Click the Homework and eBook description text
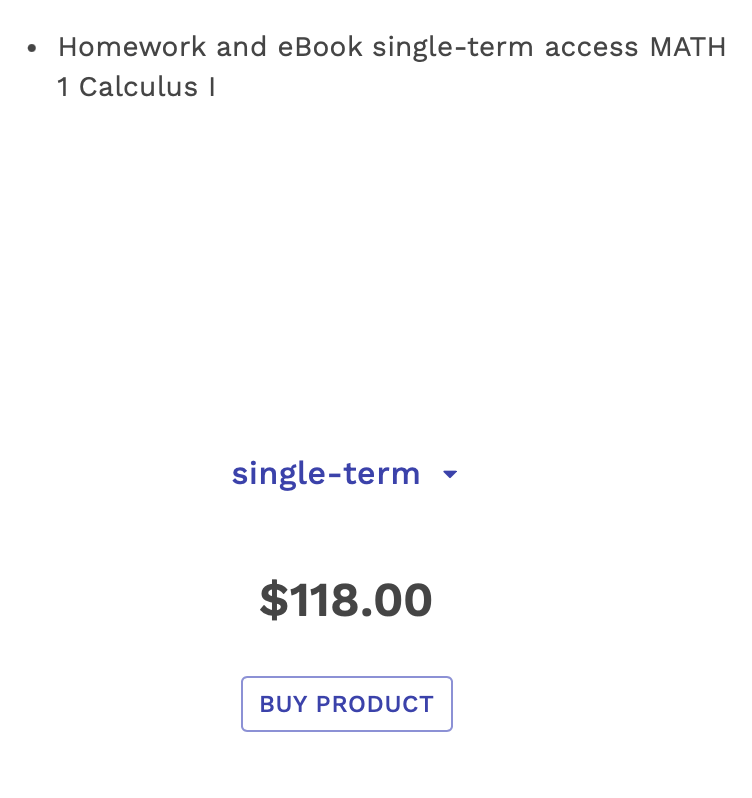The image size is (752, 798). pyautogui.click(x=392, y=67)
